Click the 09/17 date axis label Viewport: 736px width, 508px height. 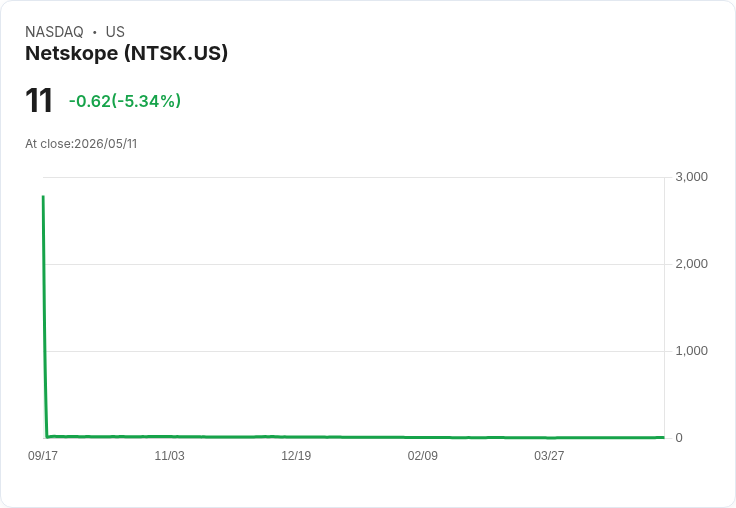pos(43,455)
